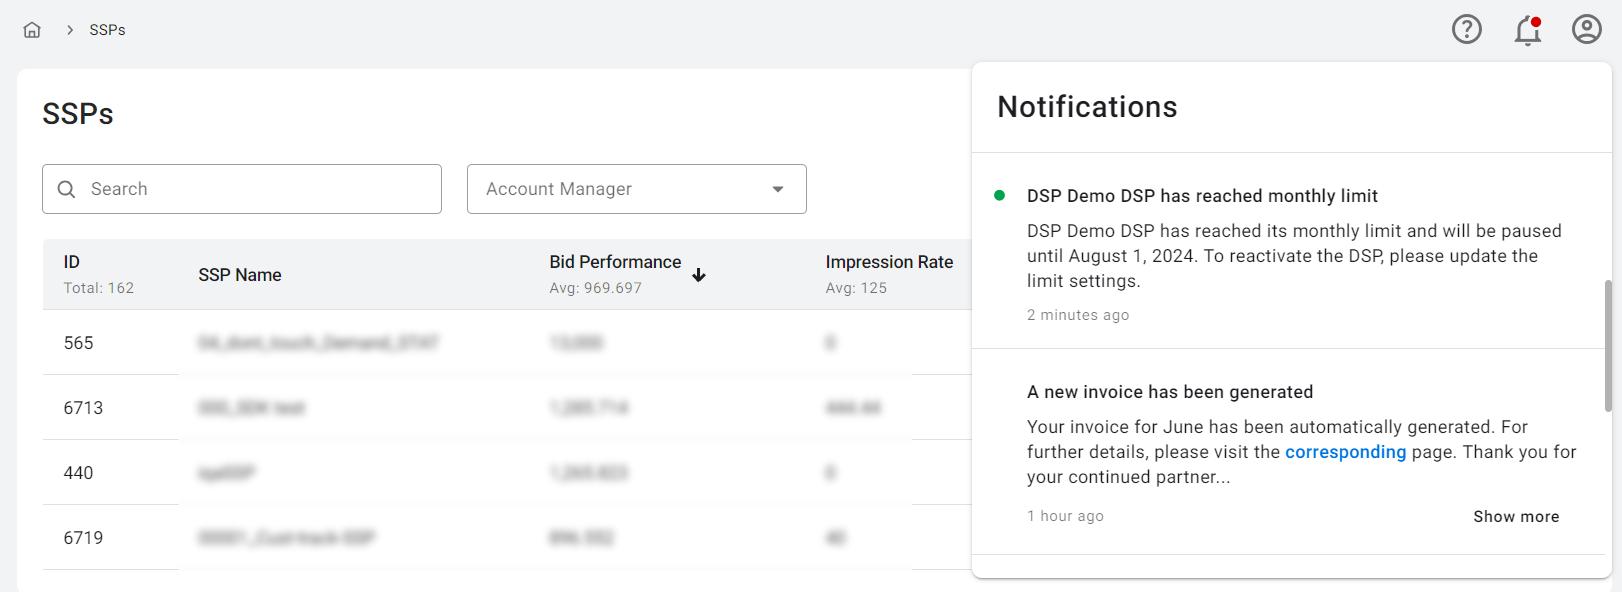Click the notifications panel scrollbar

click(x=1608, y=345)
